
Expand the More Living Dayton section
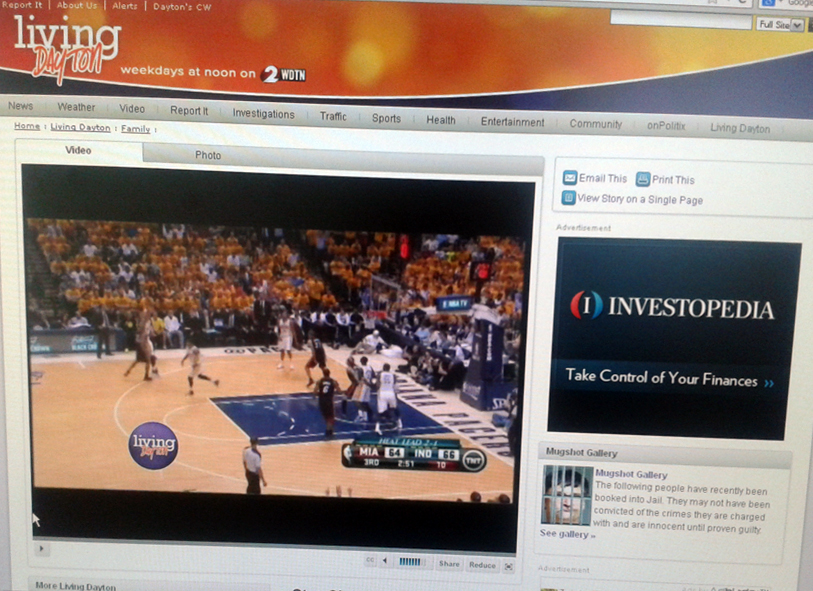click(x=75, y=583)
